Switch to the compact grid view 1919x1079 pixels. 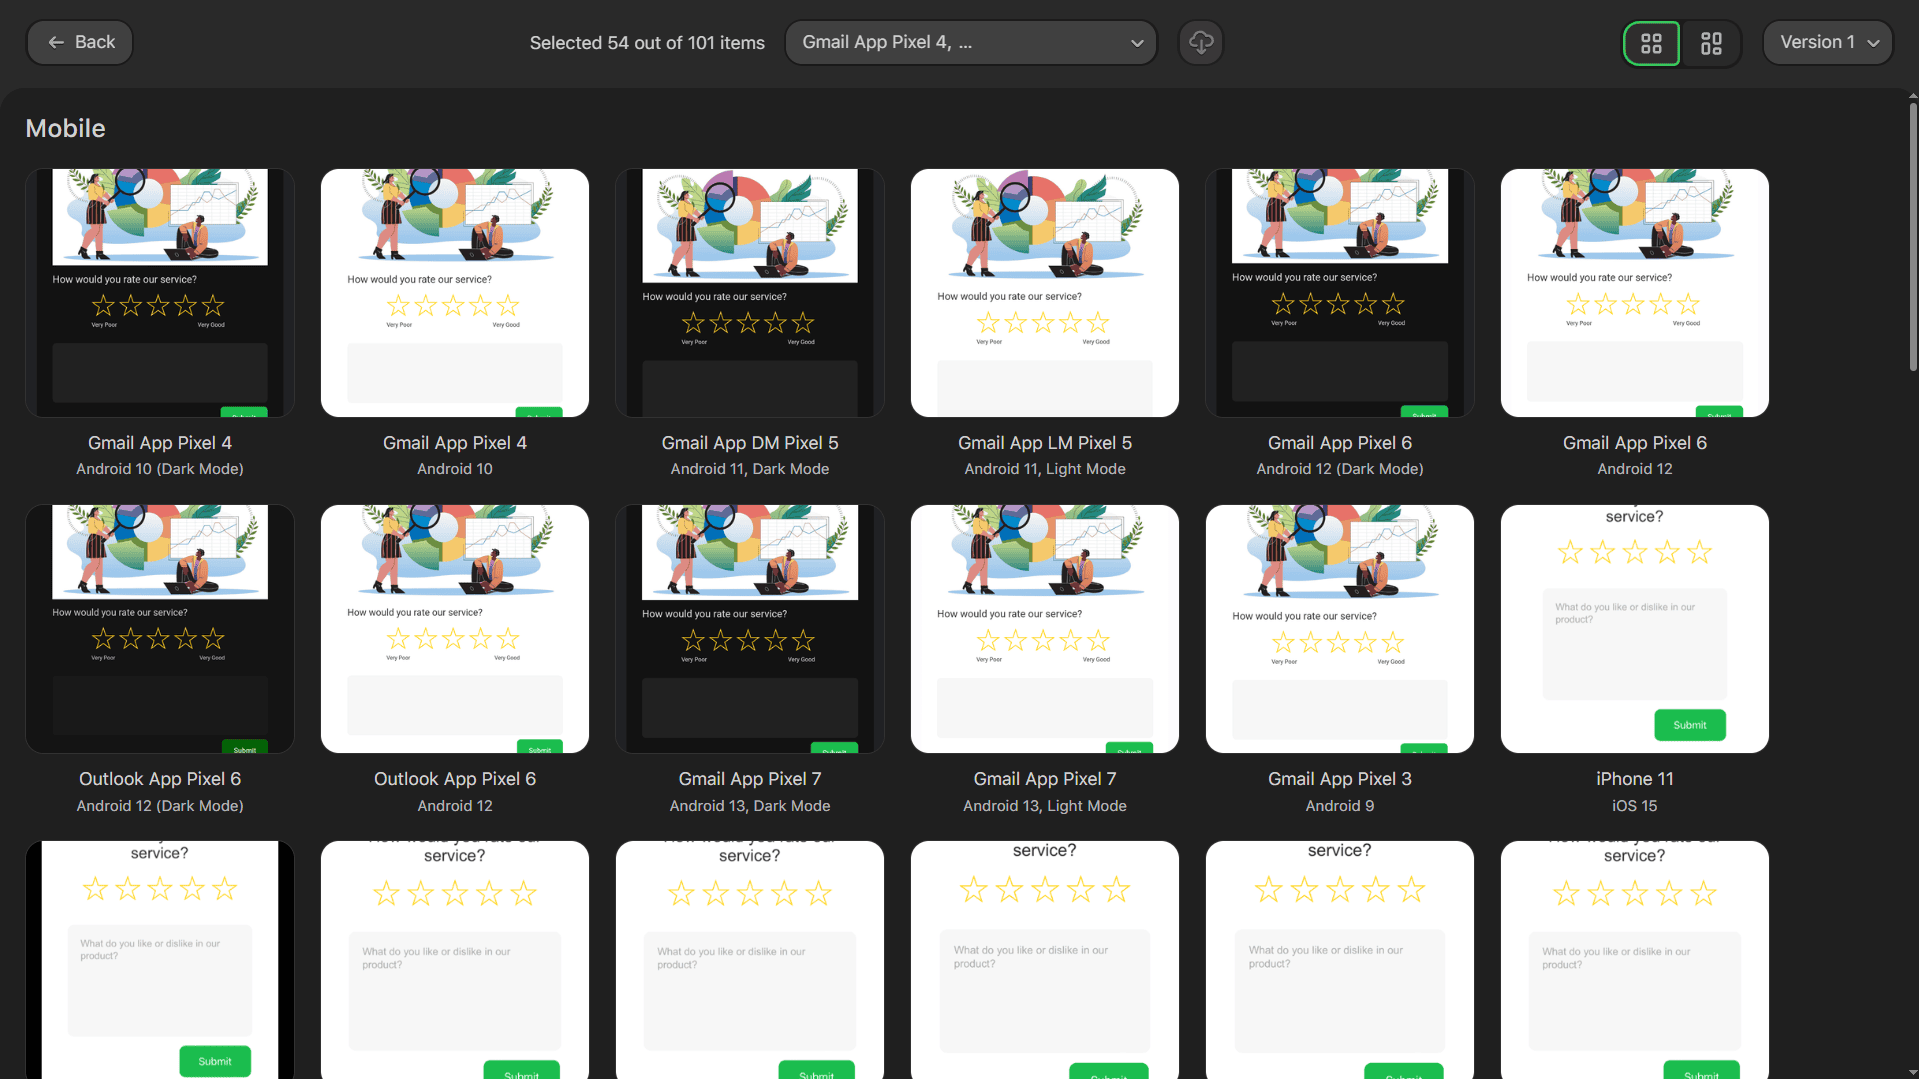coord(1711,43)
